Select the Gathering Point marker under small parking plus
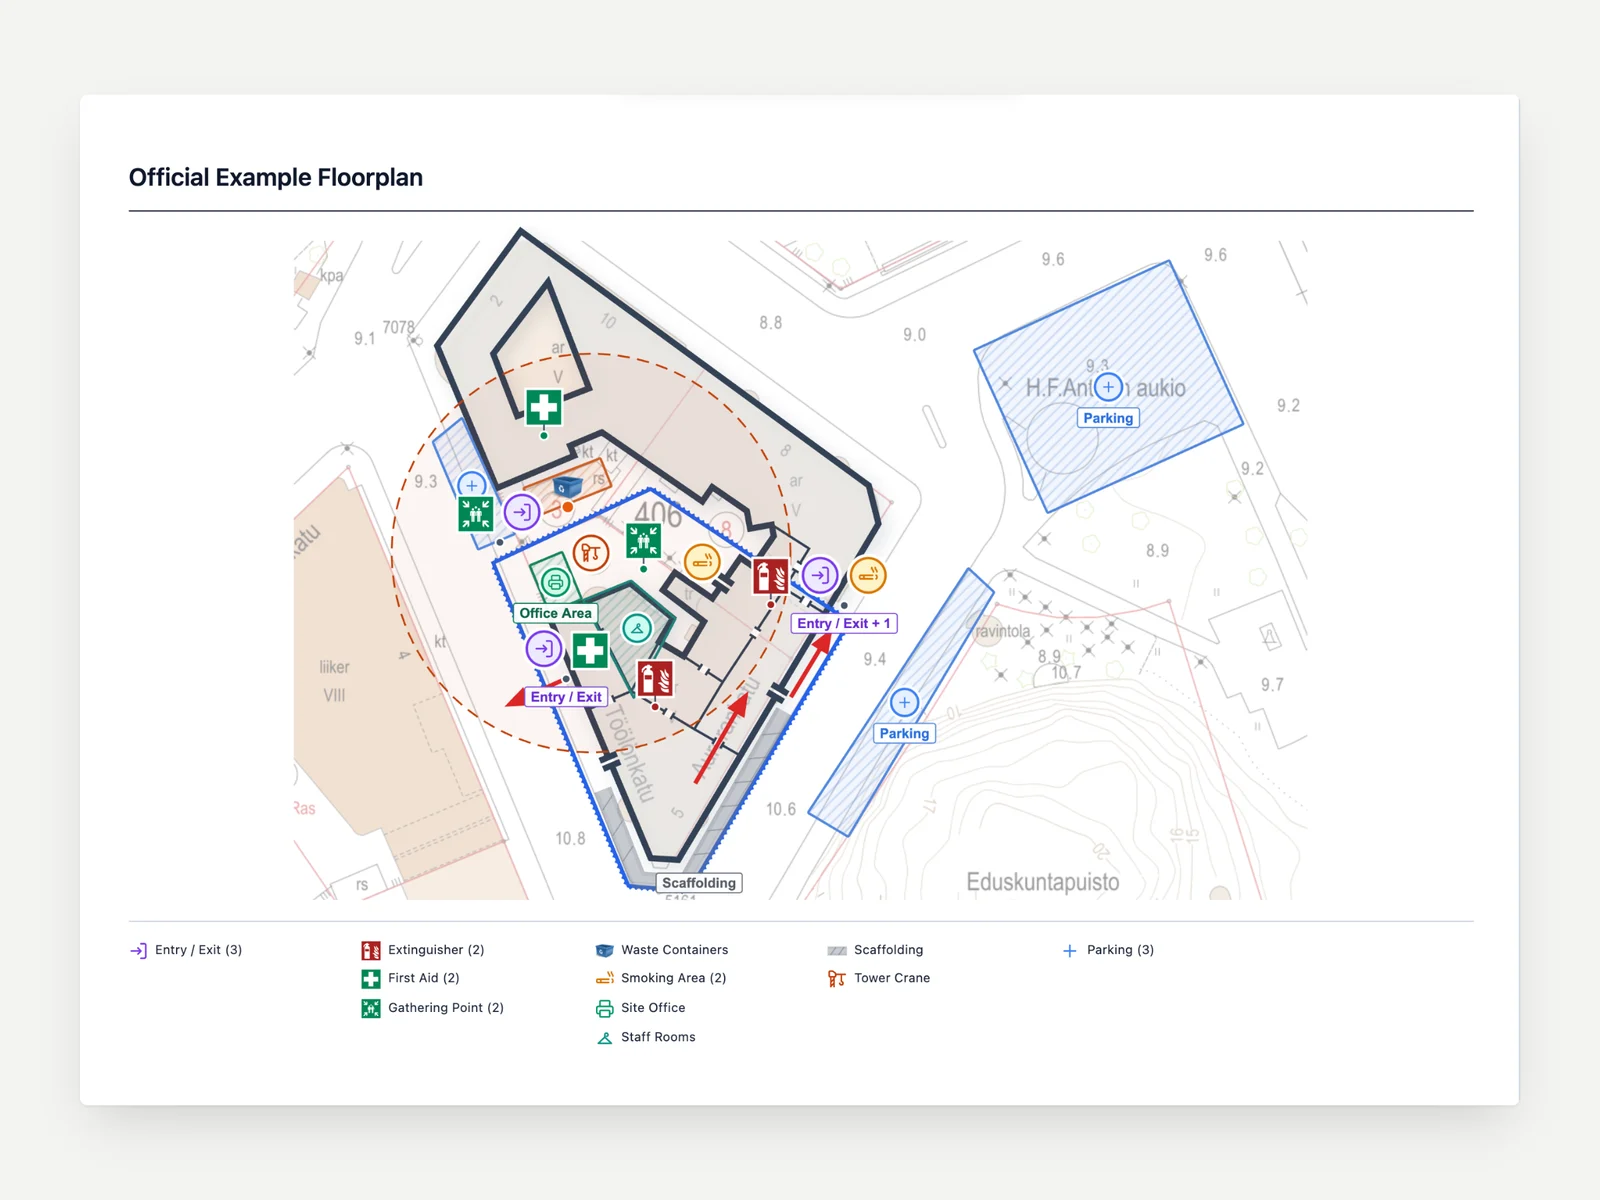Viewport: 1600px width, 1200px height. point(475,514)
